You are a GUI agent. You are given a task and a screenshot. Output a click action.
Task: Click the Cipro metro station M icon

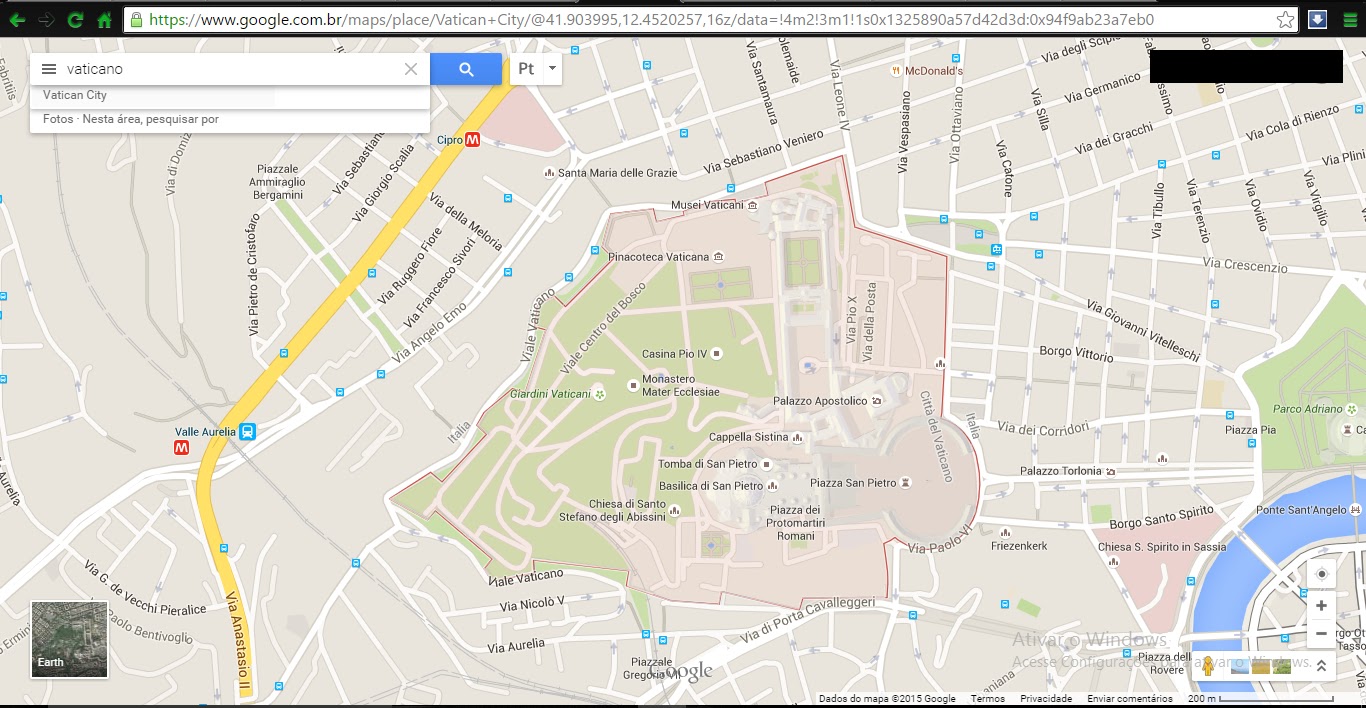point(474,140)
